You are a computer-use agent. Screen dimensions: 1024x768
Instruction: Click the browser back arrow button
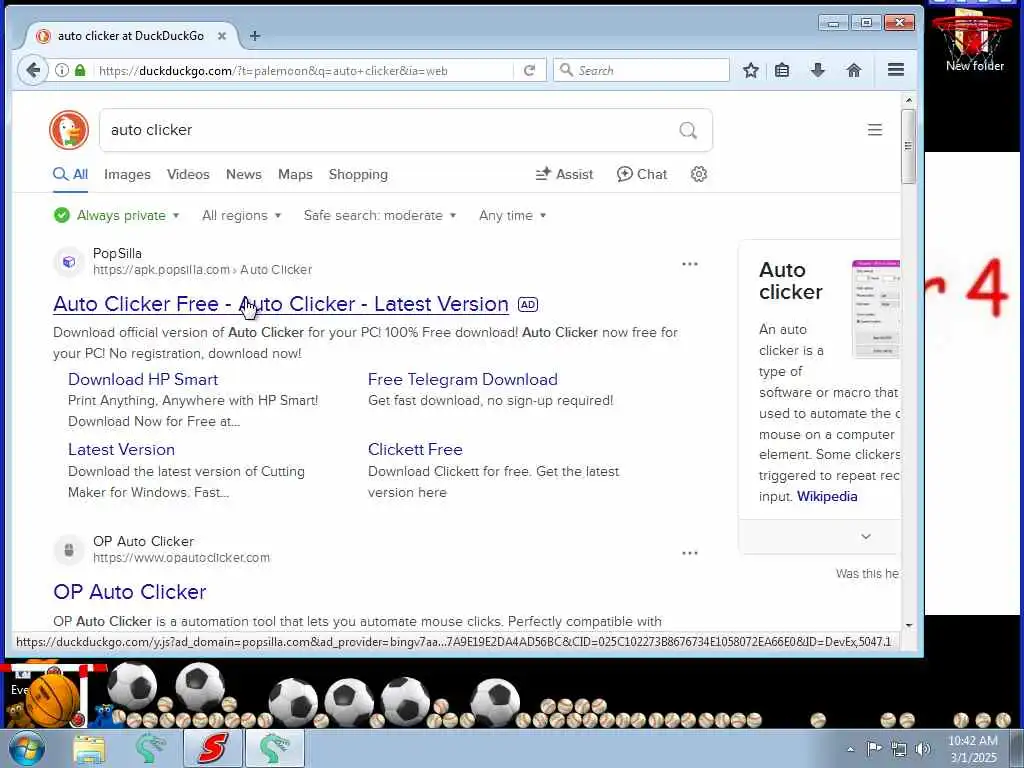click(x=33, y=70)
